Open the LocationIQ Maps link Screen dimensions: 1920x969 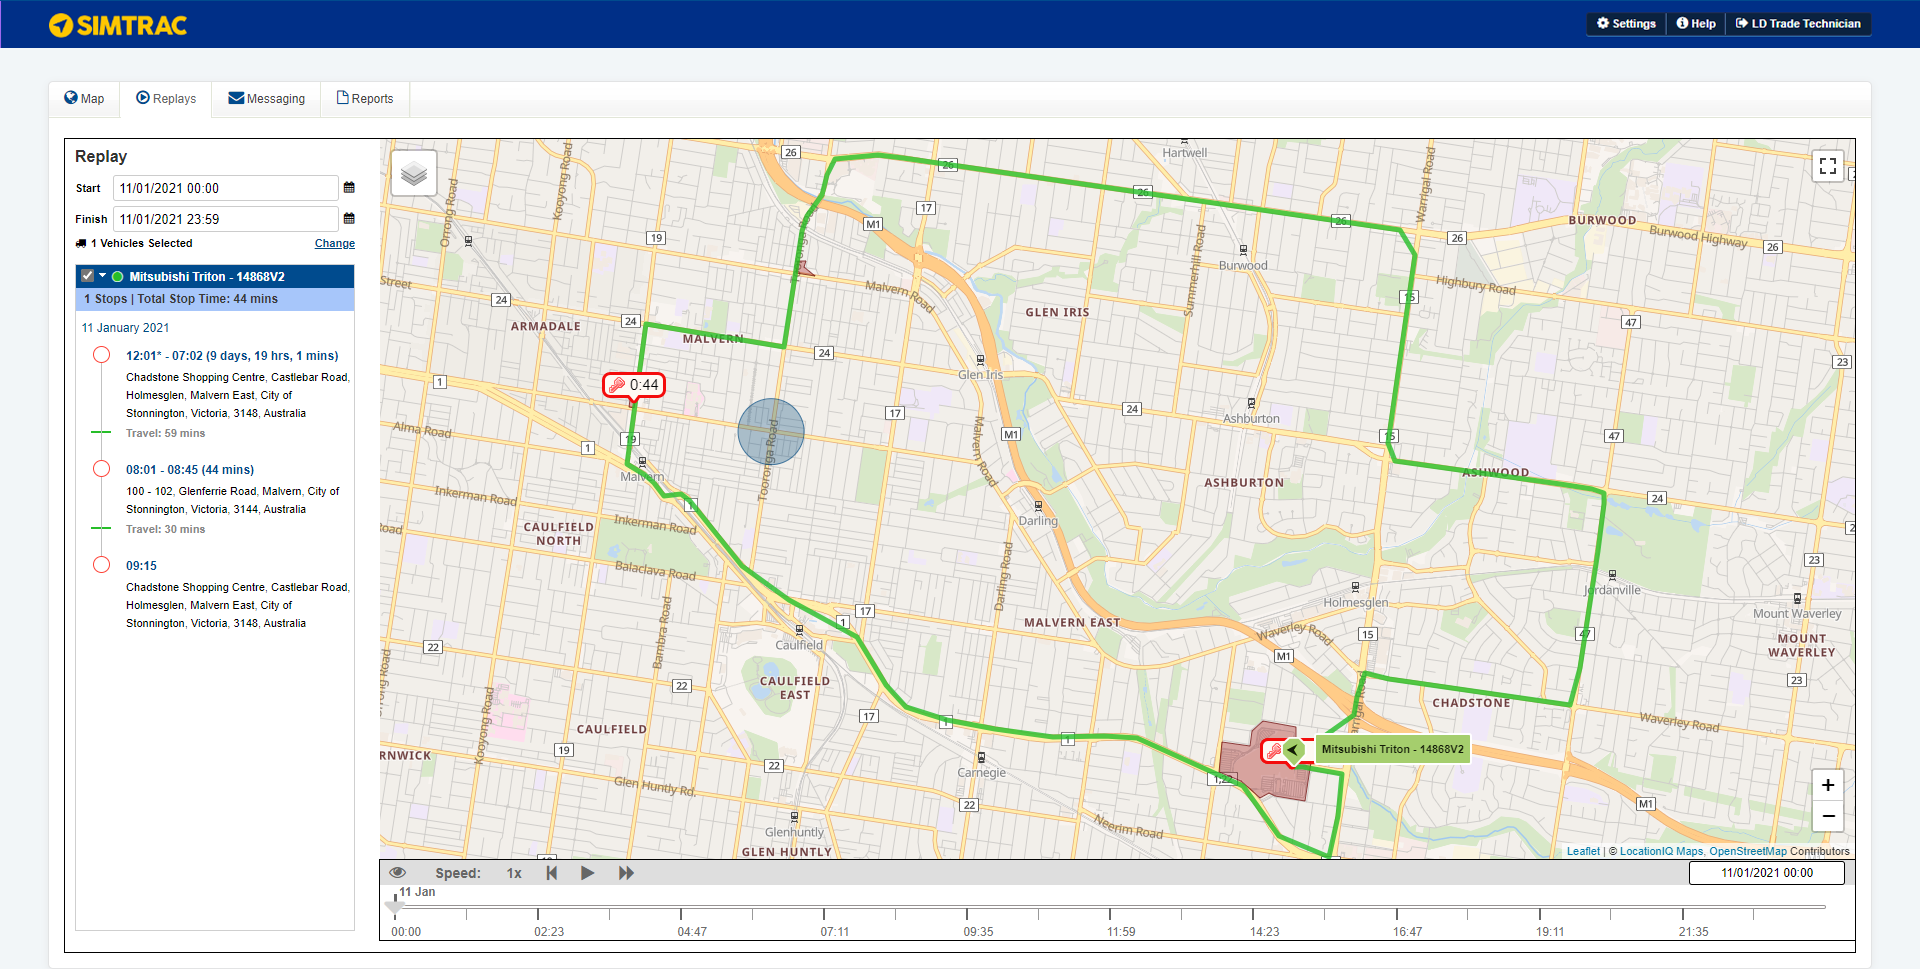[1661, 852]
